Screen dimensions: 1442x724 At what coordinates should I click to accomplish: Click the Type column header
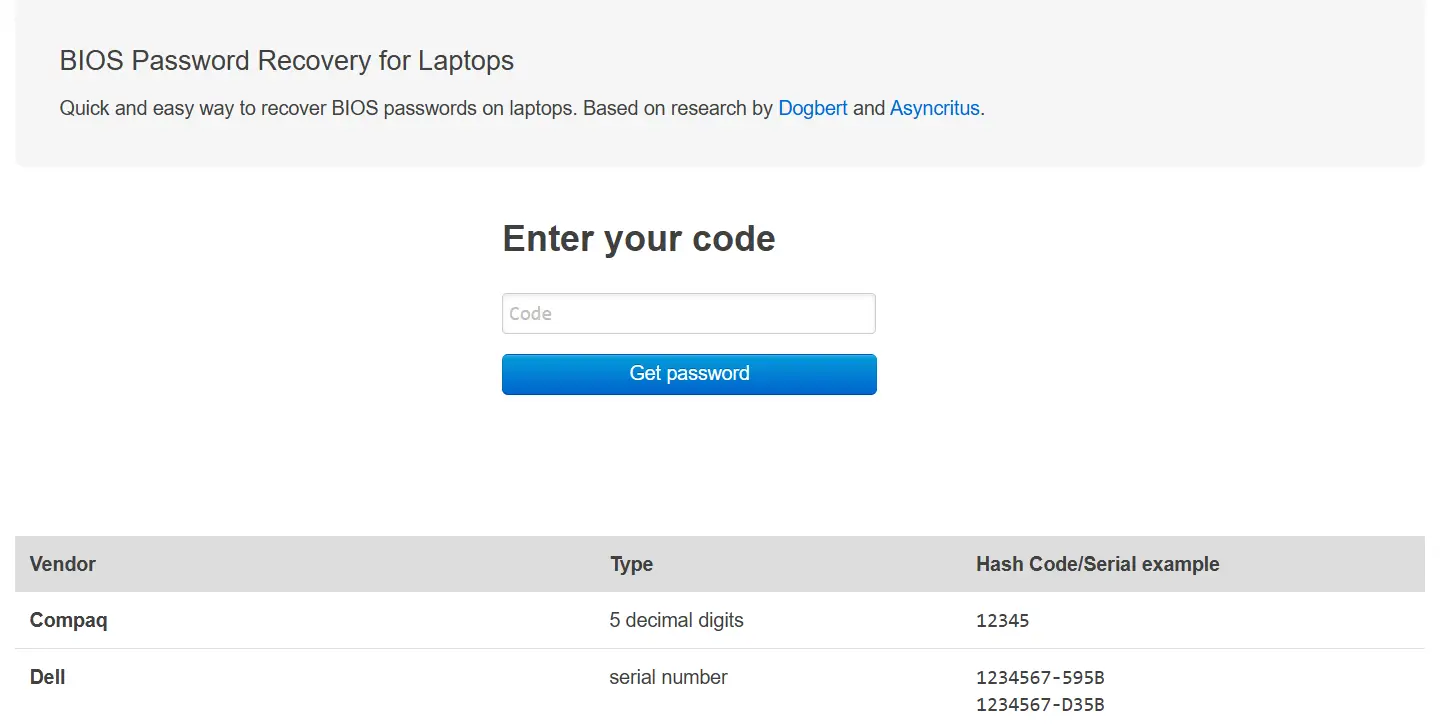631,564
